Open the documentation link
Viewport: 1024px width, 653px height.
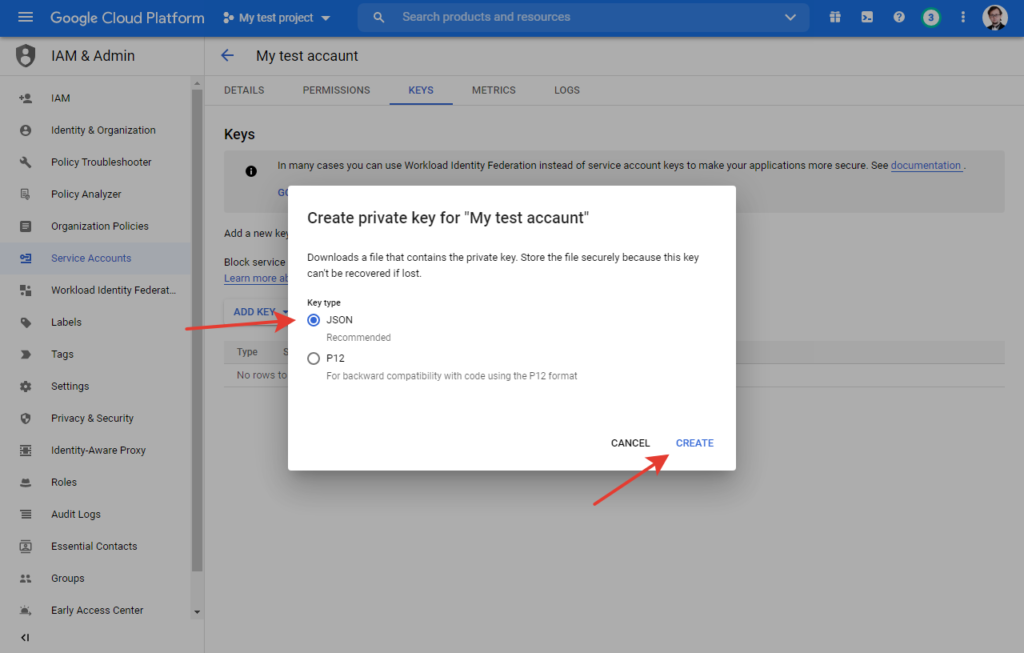(926, 166)
